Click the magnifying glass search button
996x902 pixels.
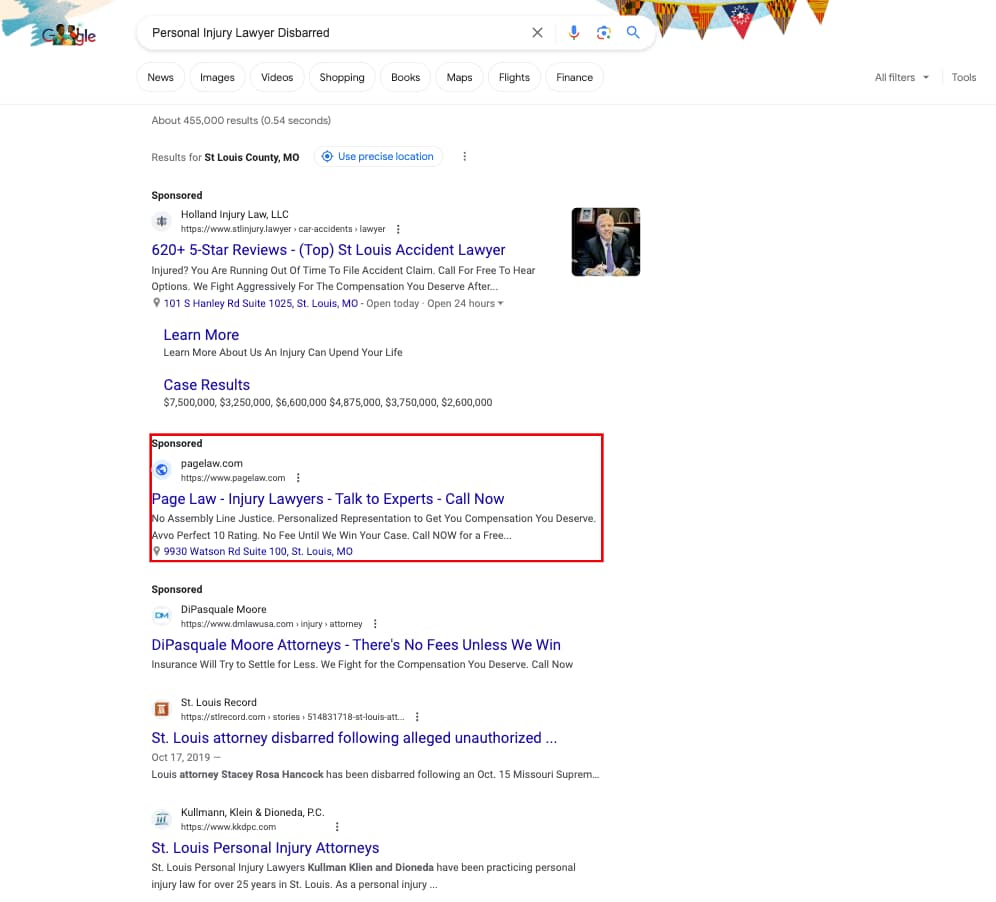[x=633, y=32]
